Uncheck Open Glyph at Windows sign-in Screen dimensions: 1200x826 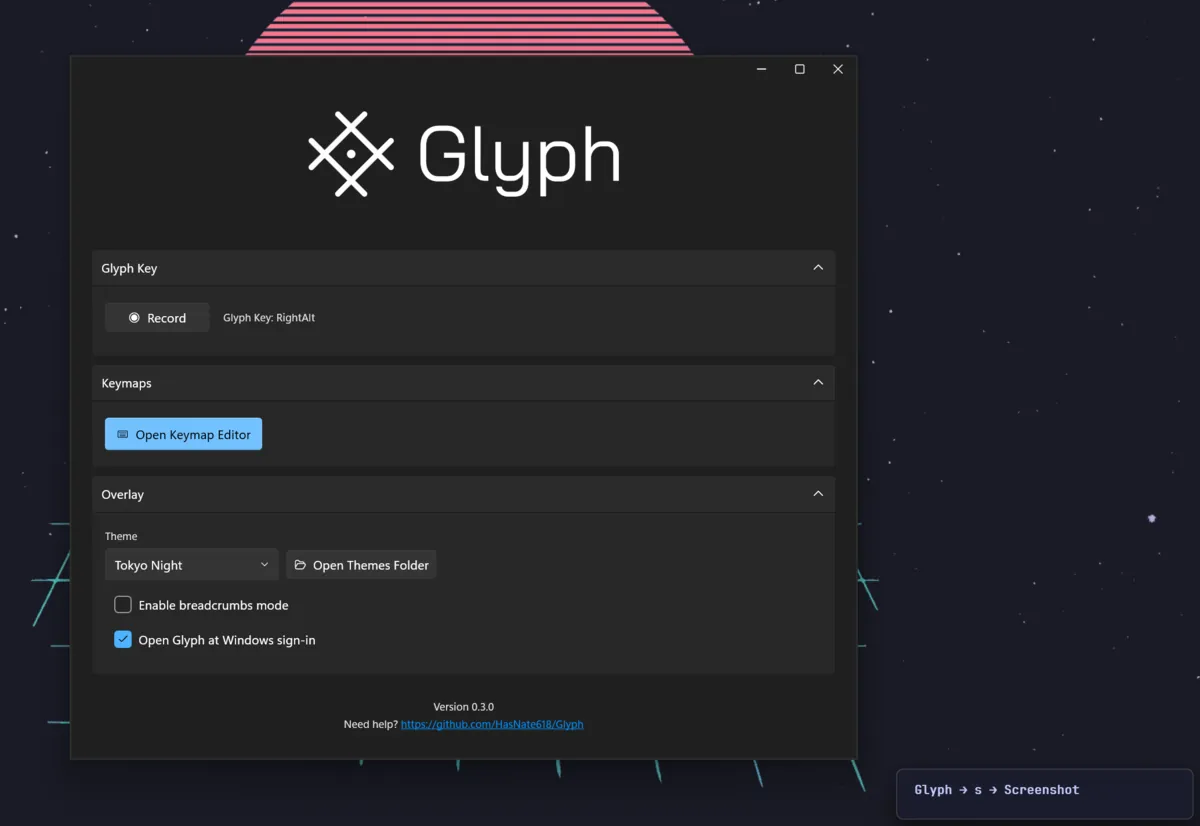(x=123, y=640)
